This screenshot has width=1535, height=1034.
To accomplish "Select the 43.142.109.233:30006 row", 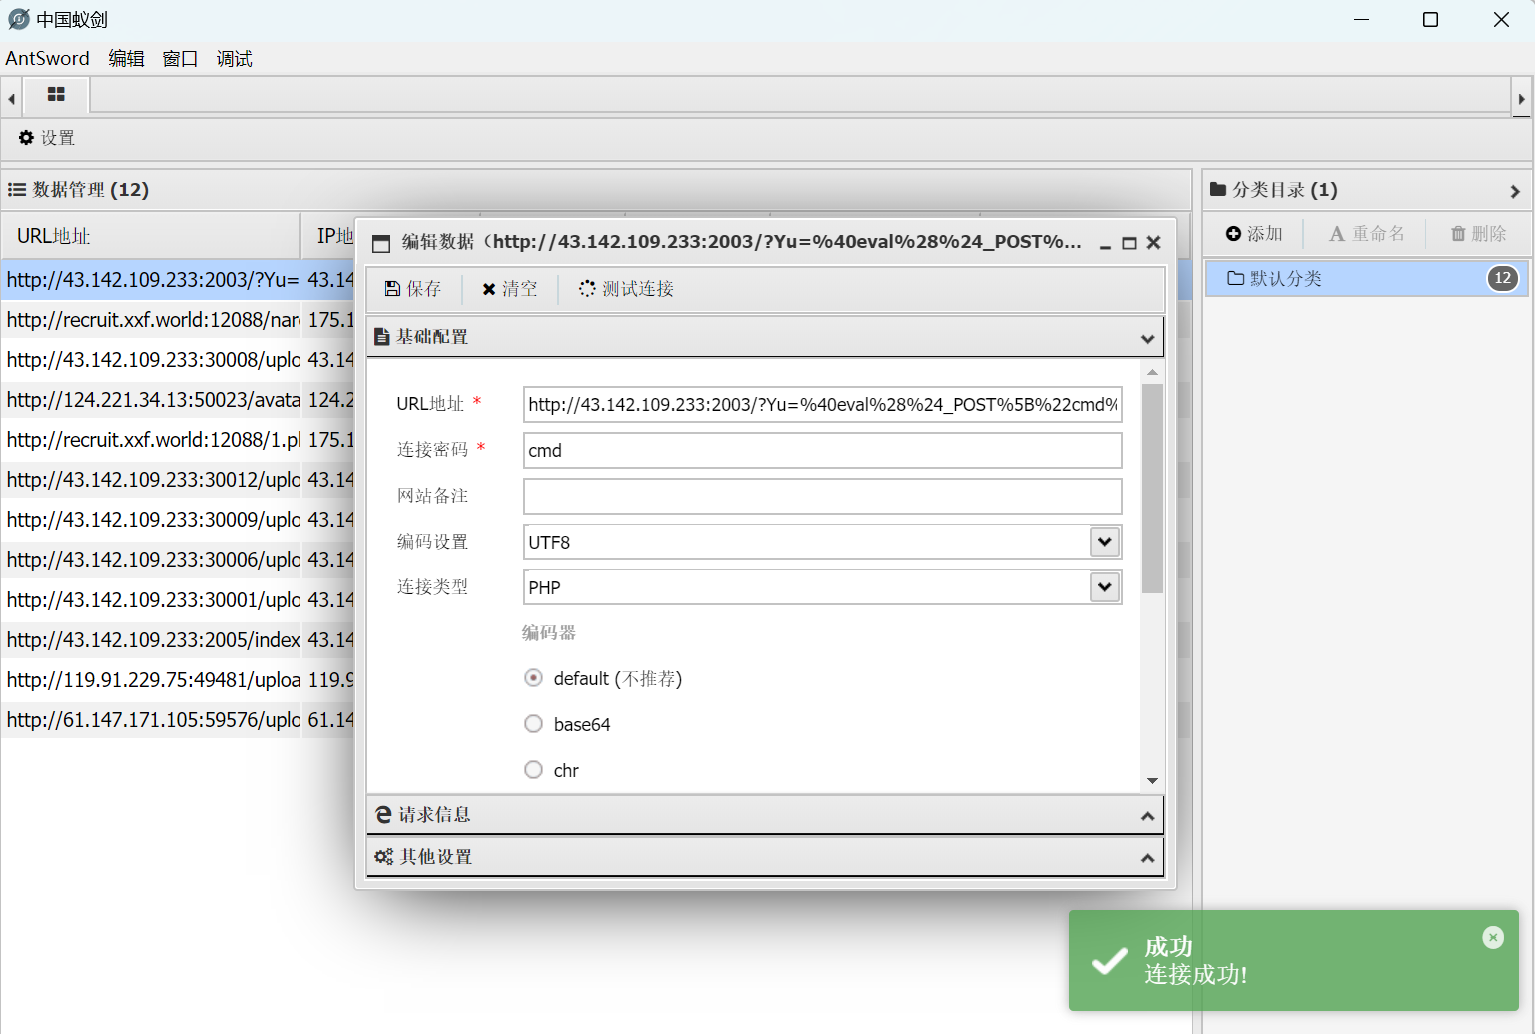I will (178, 560).
